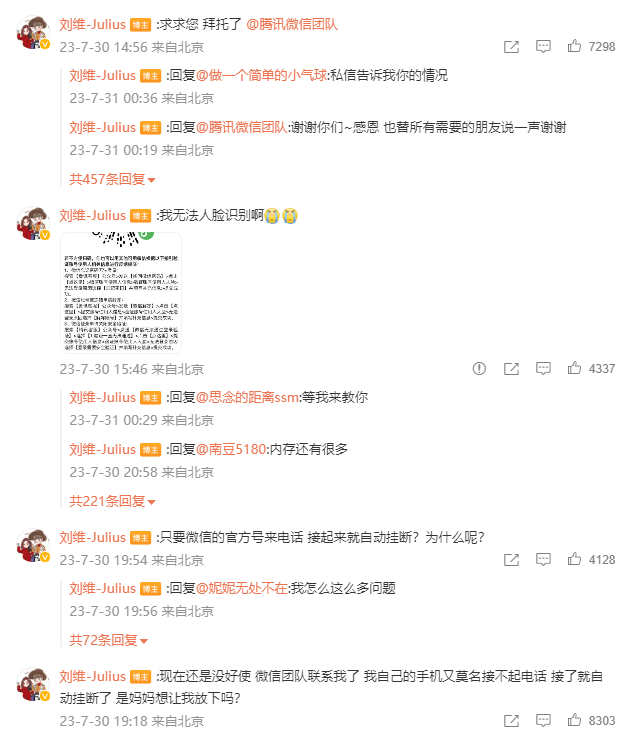Share the 求求您 拜托了 comment

pyautogui.click(x=511, y=46)
